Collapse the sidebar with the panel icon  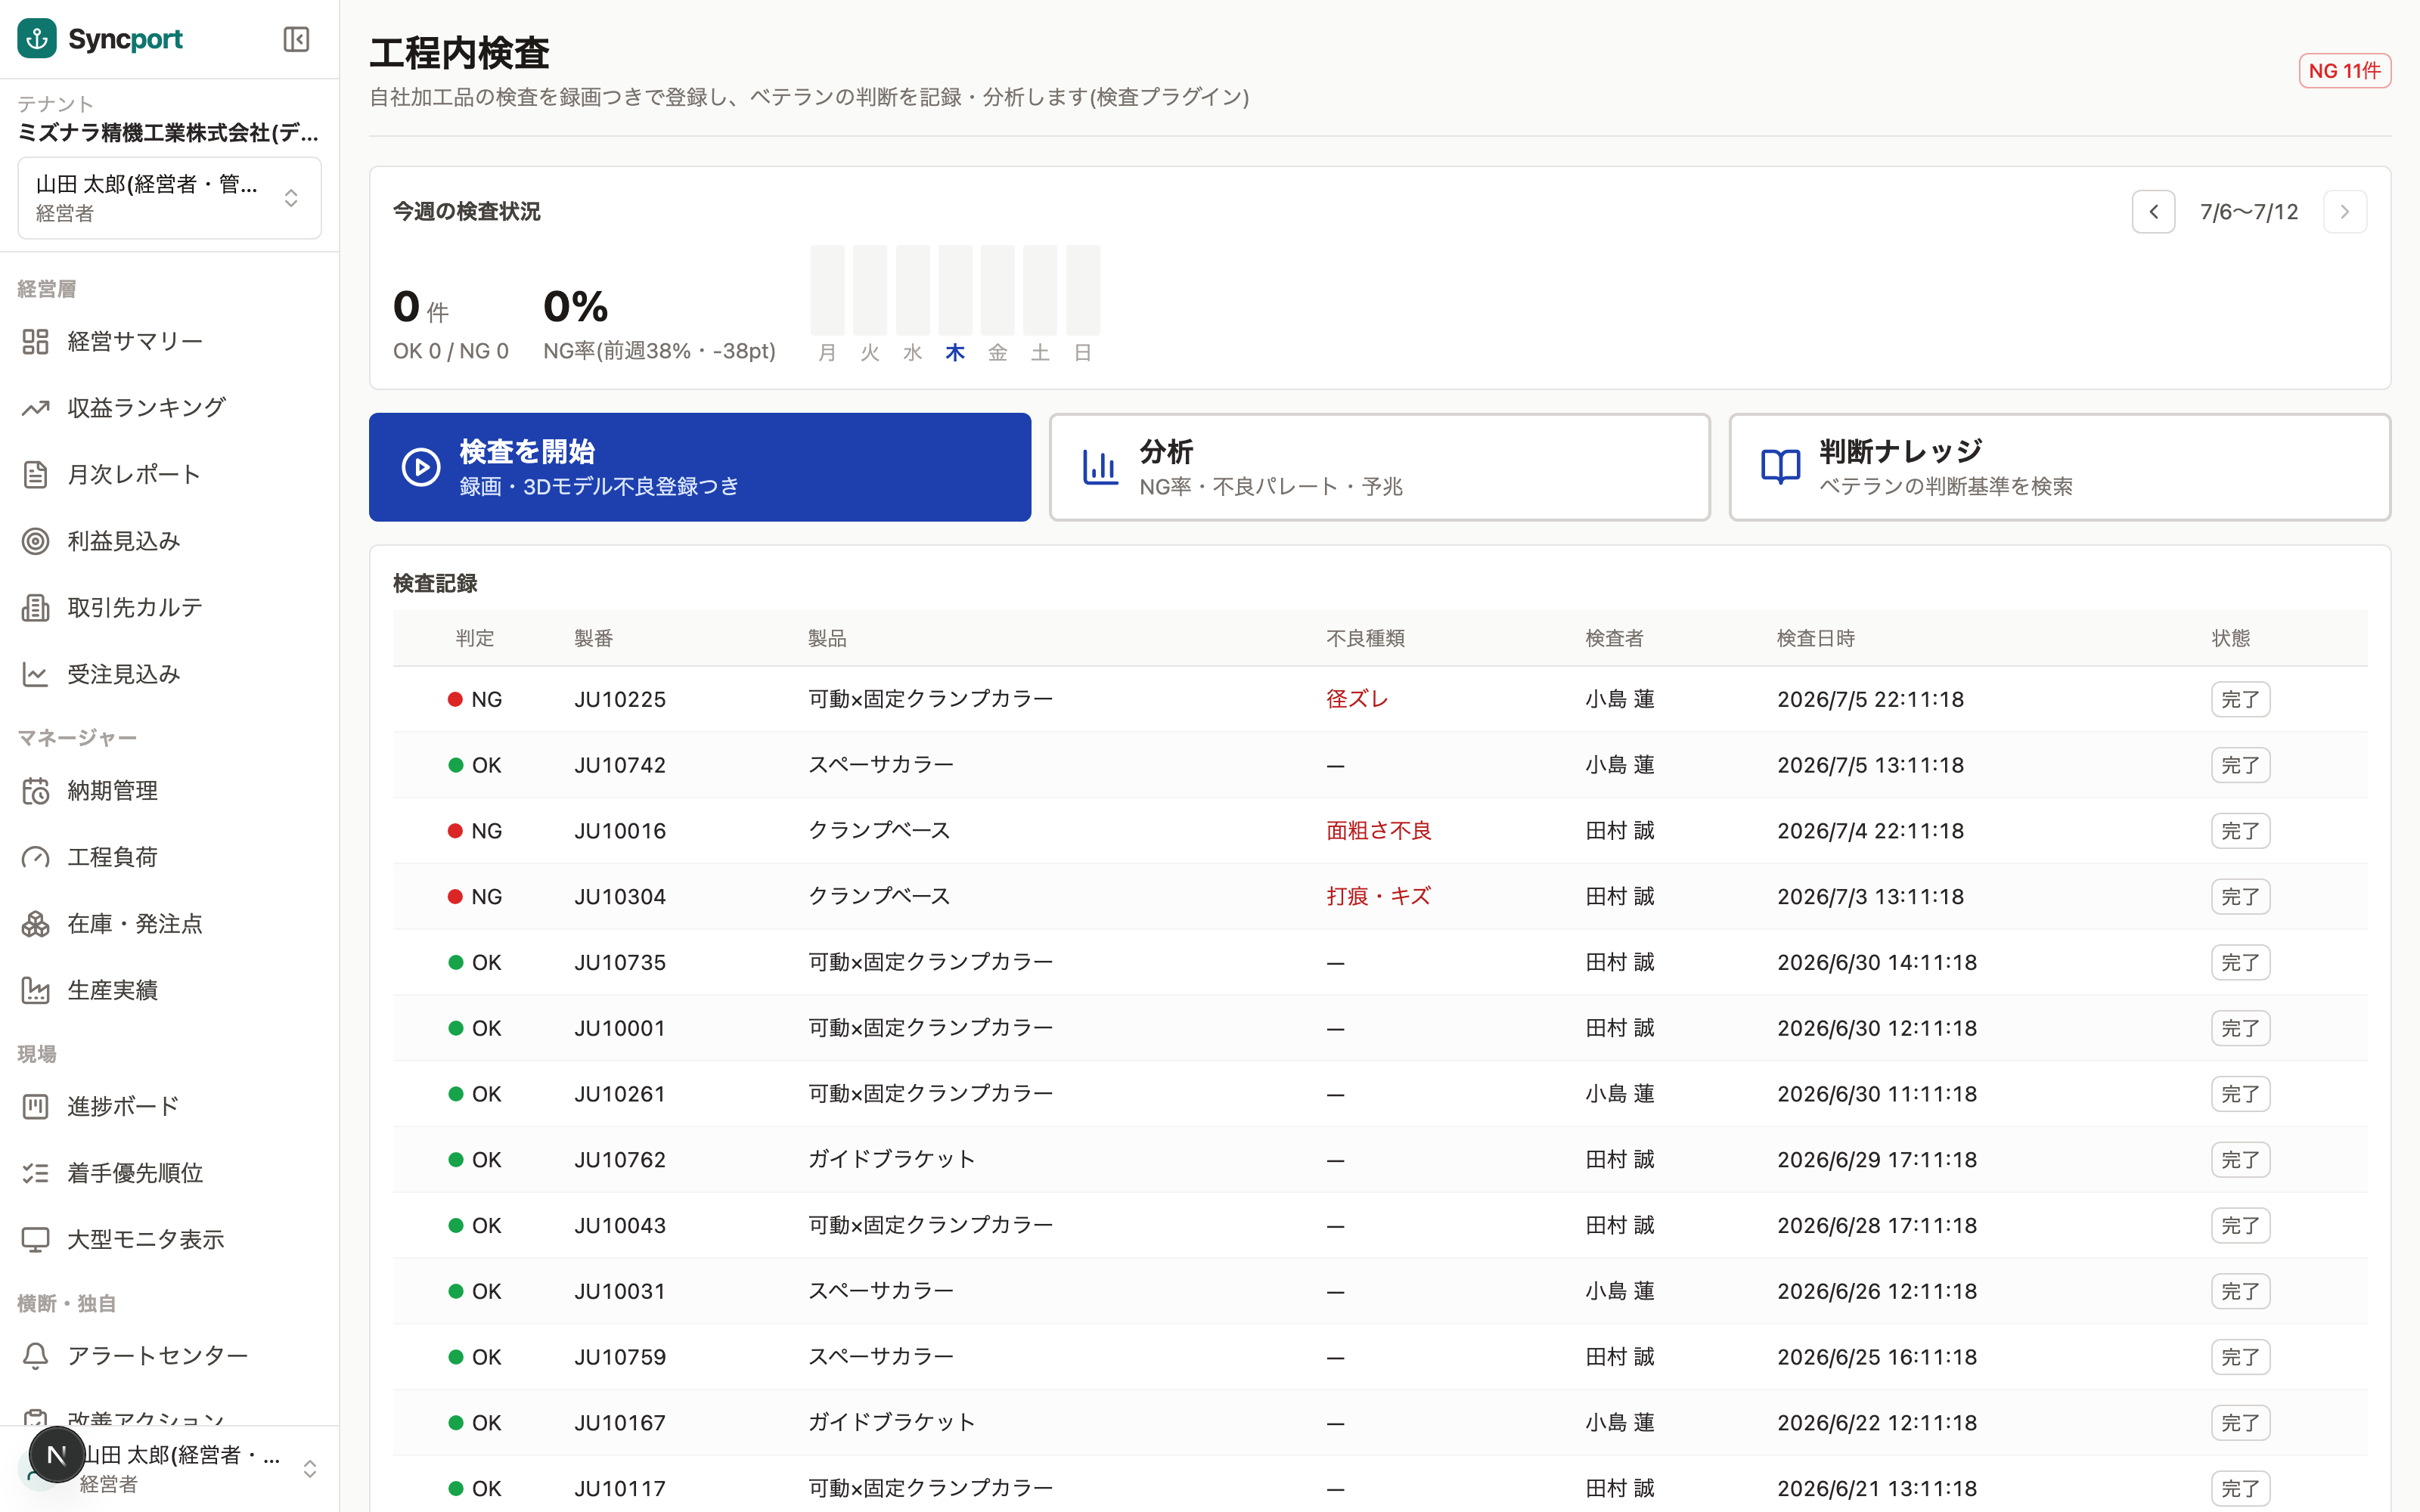point(296,39)
